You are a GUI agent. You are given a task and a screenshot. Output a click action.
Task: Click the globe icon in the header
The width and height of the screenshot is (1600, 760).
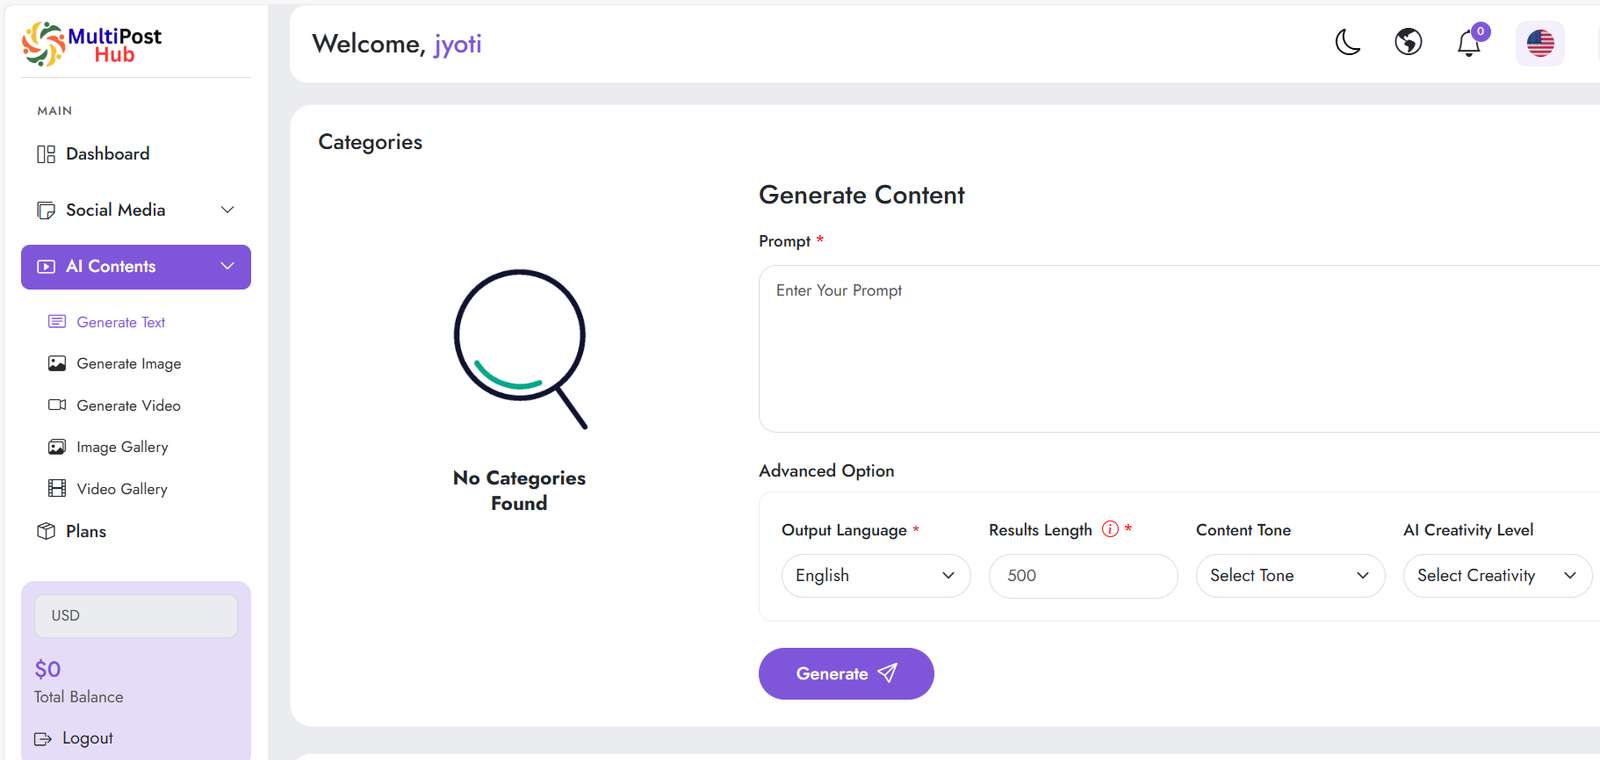pos(1408,42)
